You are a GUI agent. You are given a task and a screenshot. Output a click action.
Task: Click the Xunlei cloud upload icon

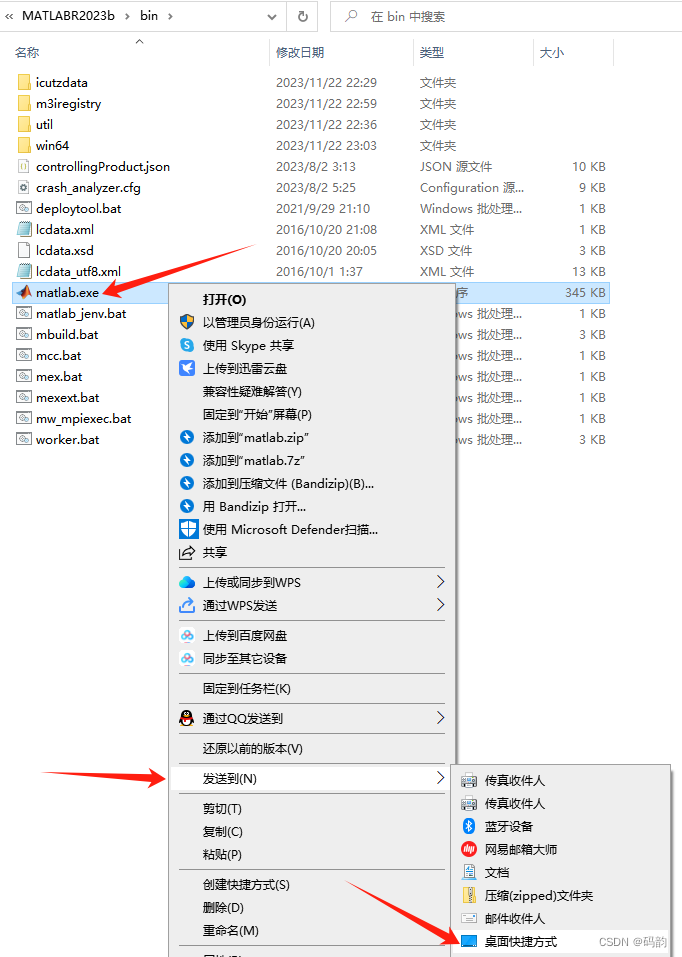(x=187, y=368)
